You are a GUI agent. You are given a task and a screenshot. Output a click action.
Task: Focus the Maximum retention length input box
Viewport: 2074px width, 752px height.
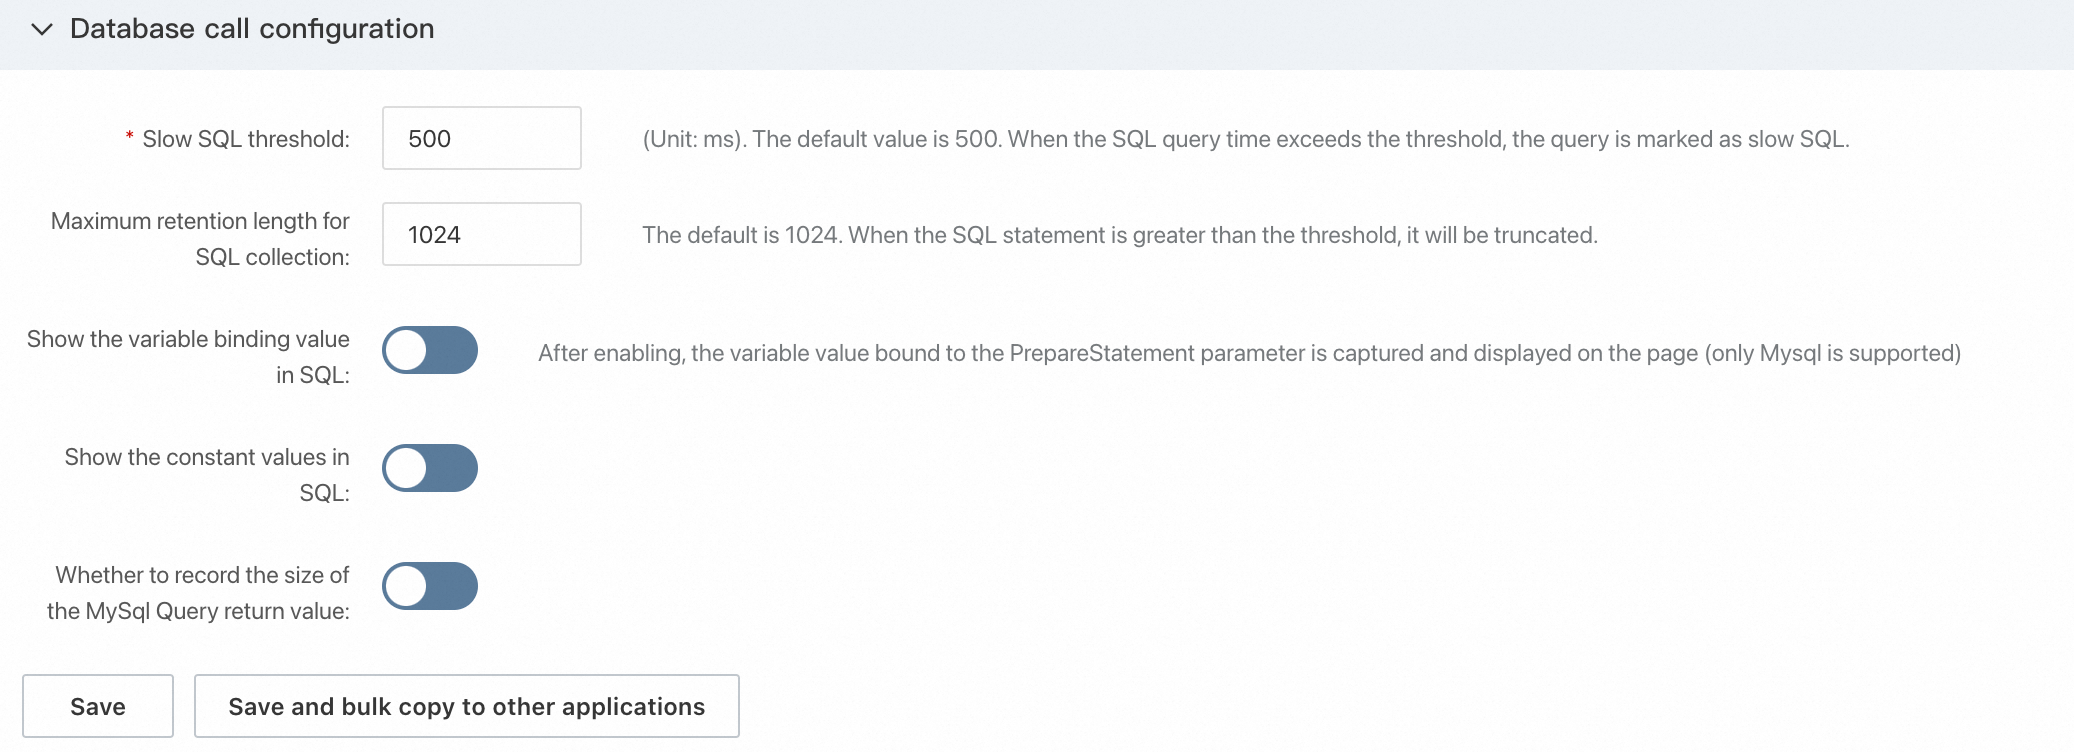click(x=481, y=235)
